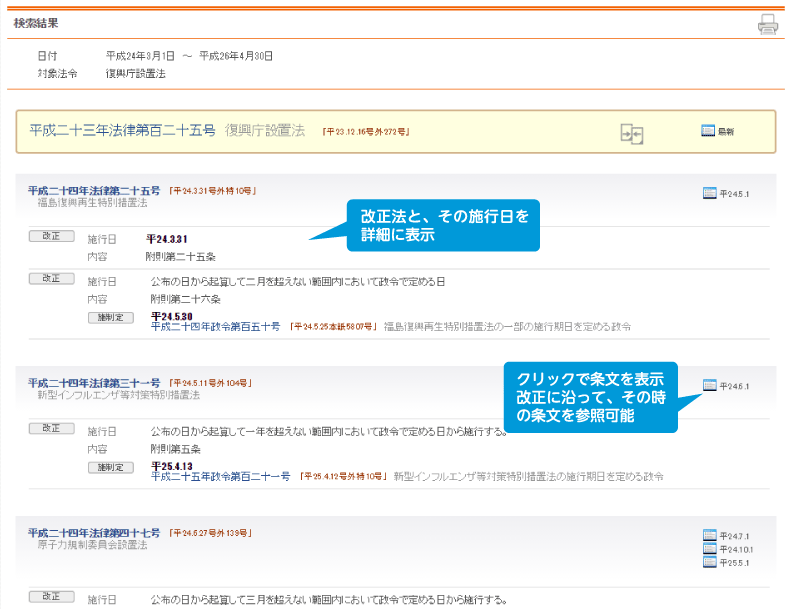Select gazette reference 平24.5.11号外104号

pos(210,383)
